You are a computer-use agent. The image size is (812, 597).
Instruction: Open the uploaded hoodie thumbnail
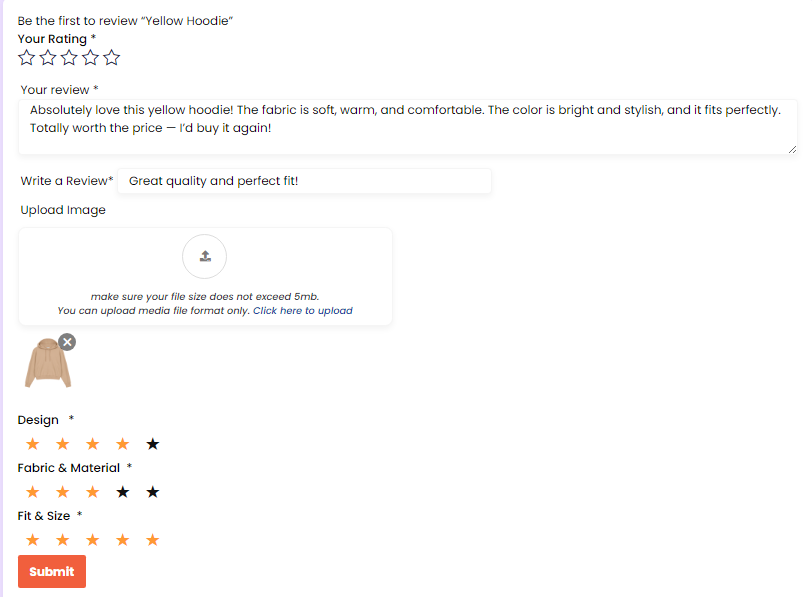pos(47,365)
